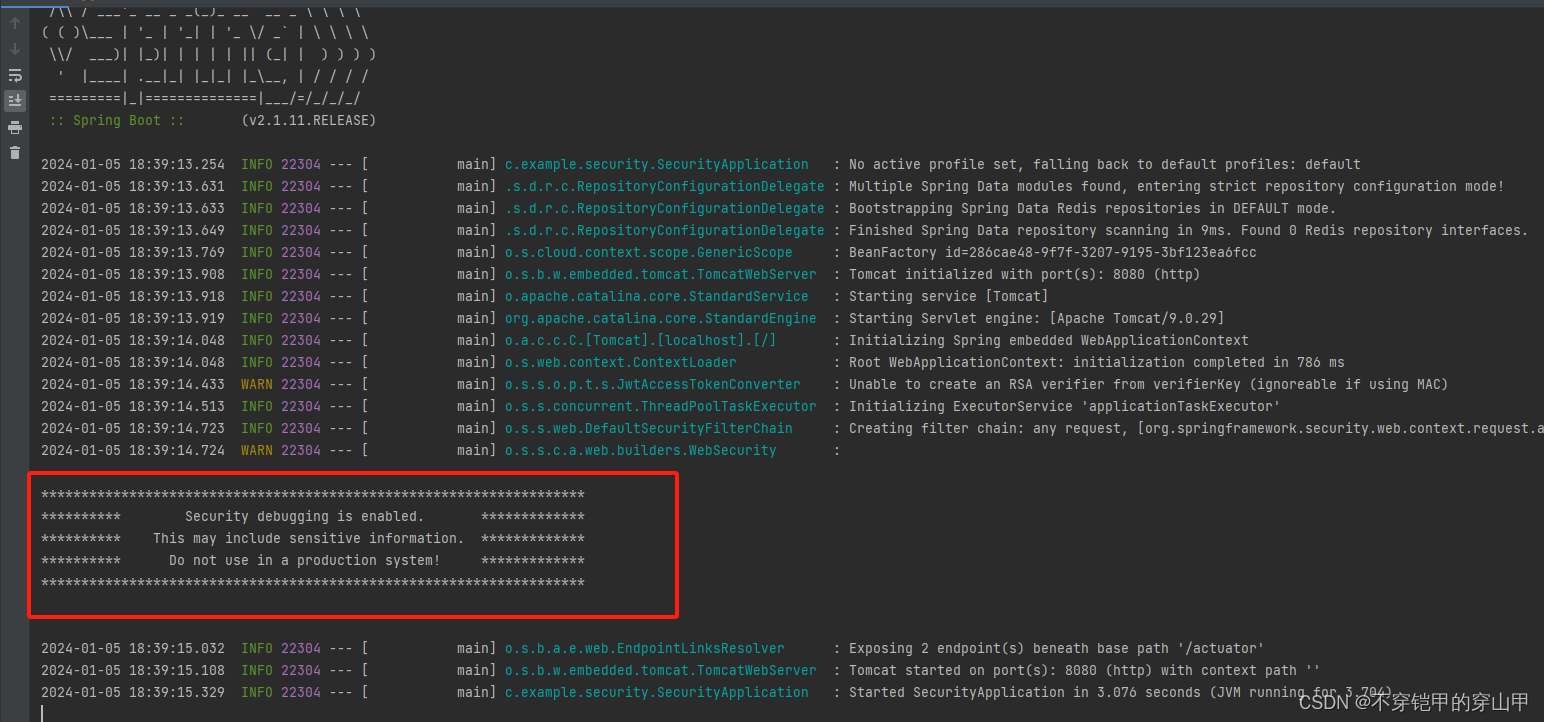
Task: Click 'Exposing 2 endpoint(s) beneath base path' message
Action: click(x=1056, y=648)
